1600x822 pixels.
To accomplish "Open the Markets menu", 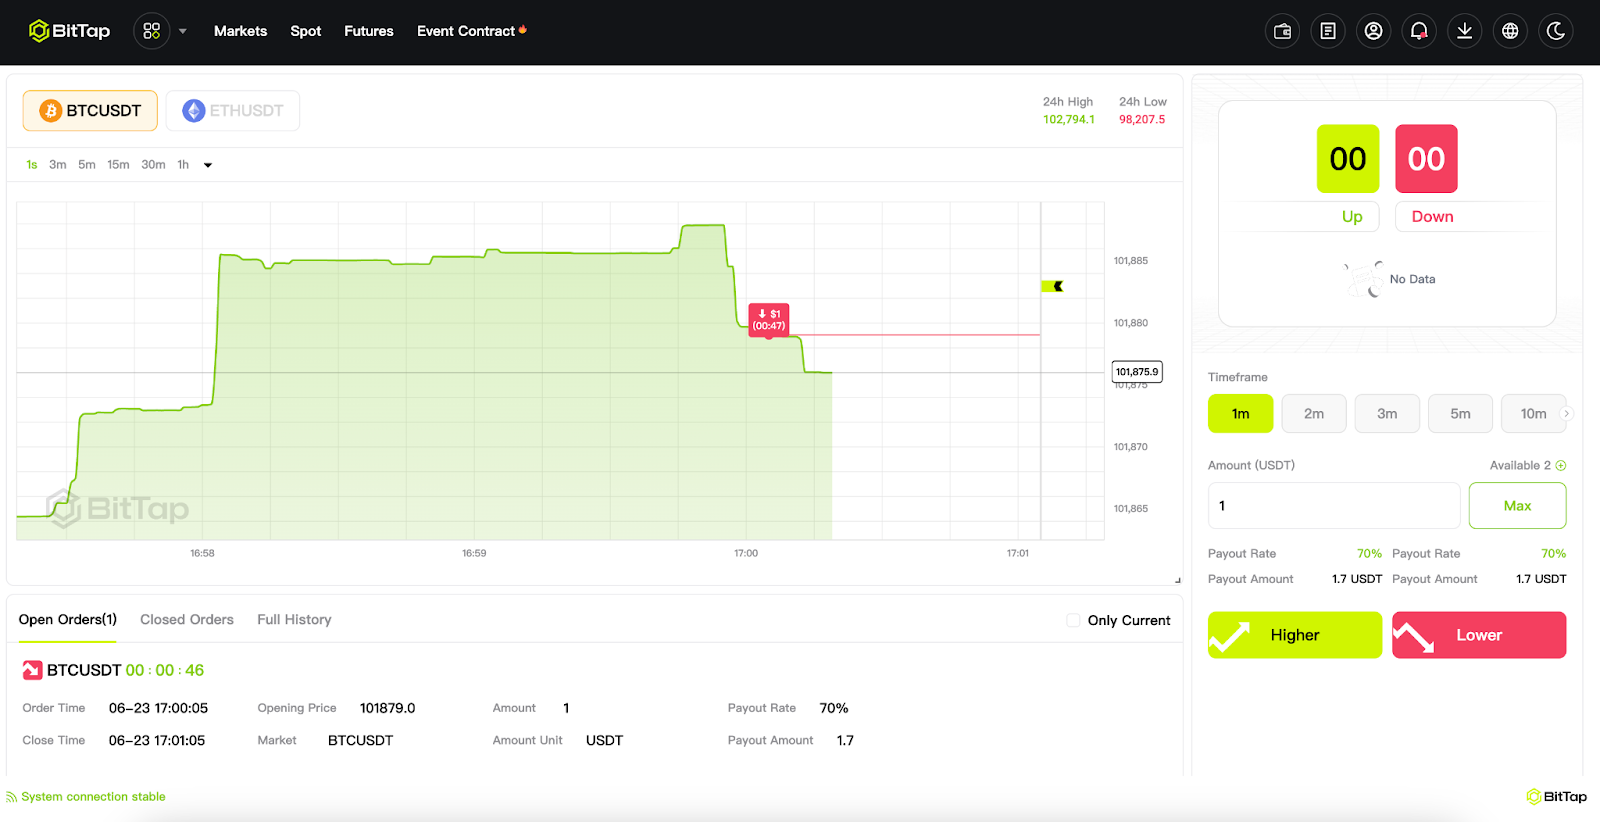I will (240, 31).
